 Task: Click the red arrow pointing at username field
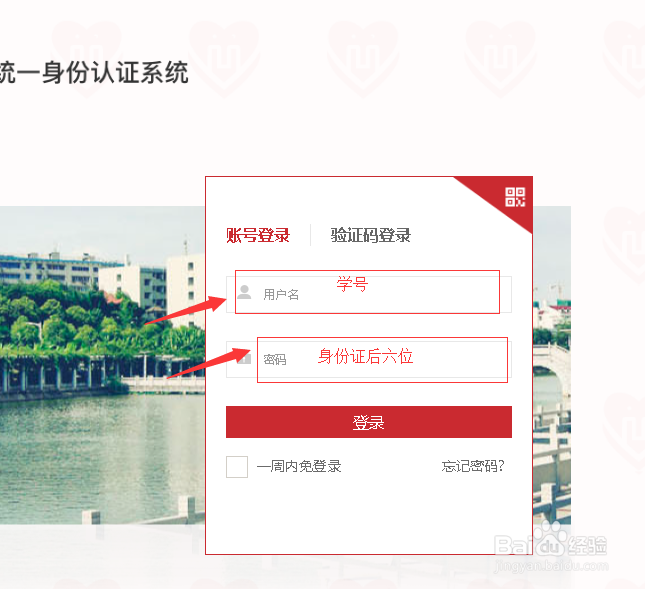tap(186, 310)
